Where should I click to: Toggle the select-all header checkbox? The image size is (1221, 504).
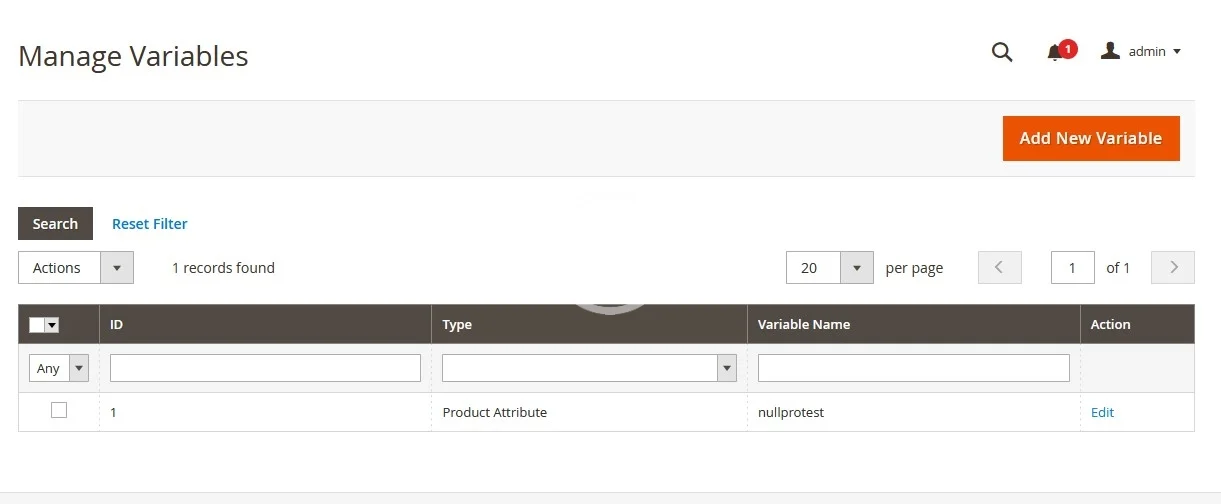pos(37,325)
